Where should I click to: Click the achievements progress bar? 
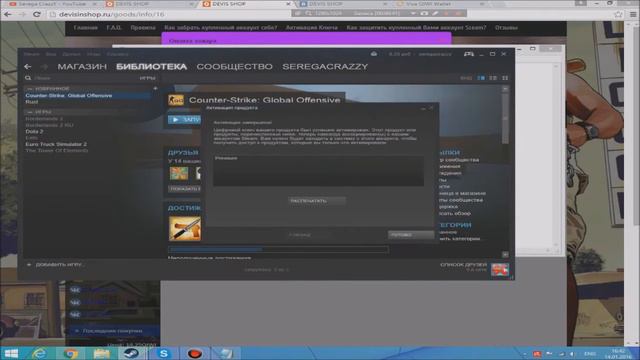click(278, 249)
